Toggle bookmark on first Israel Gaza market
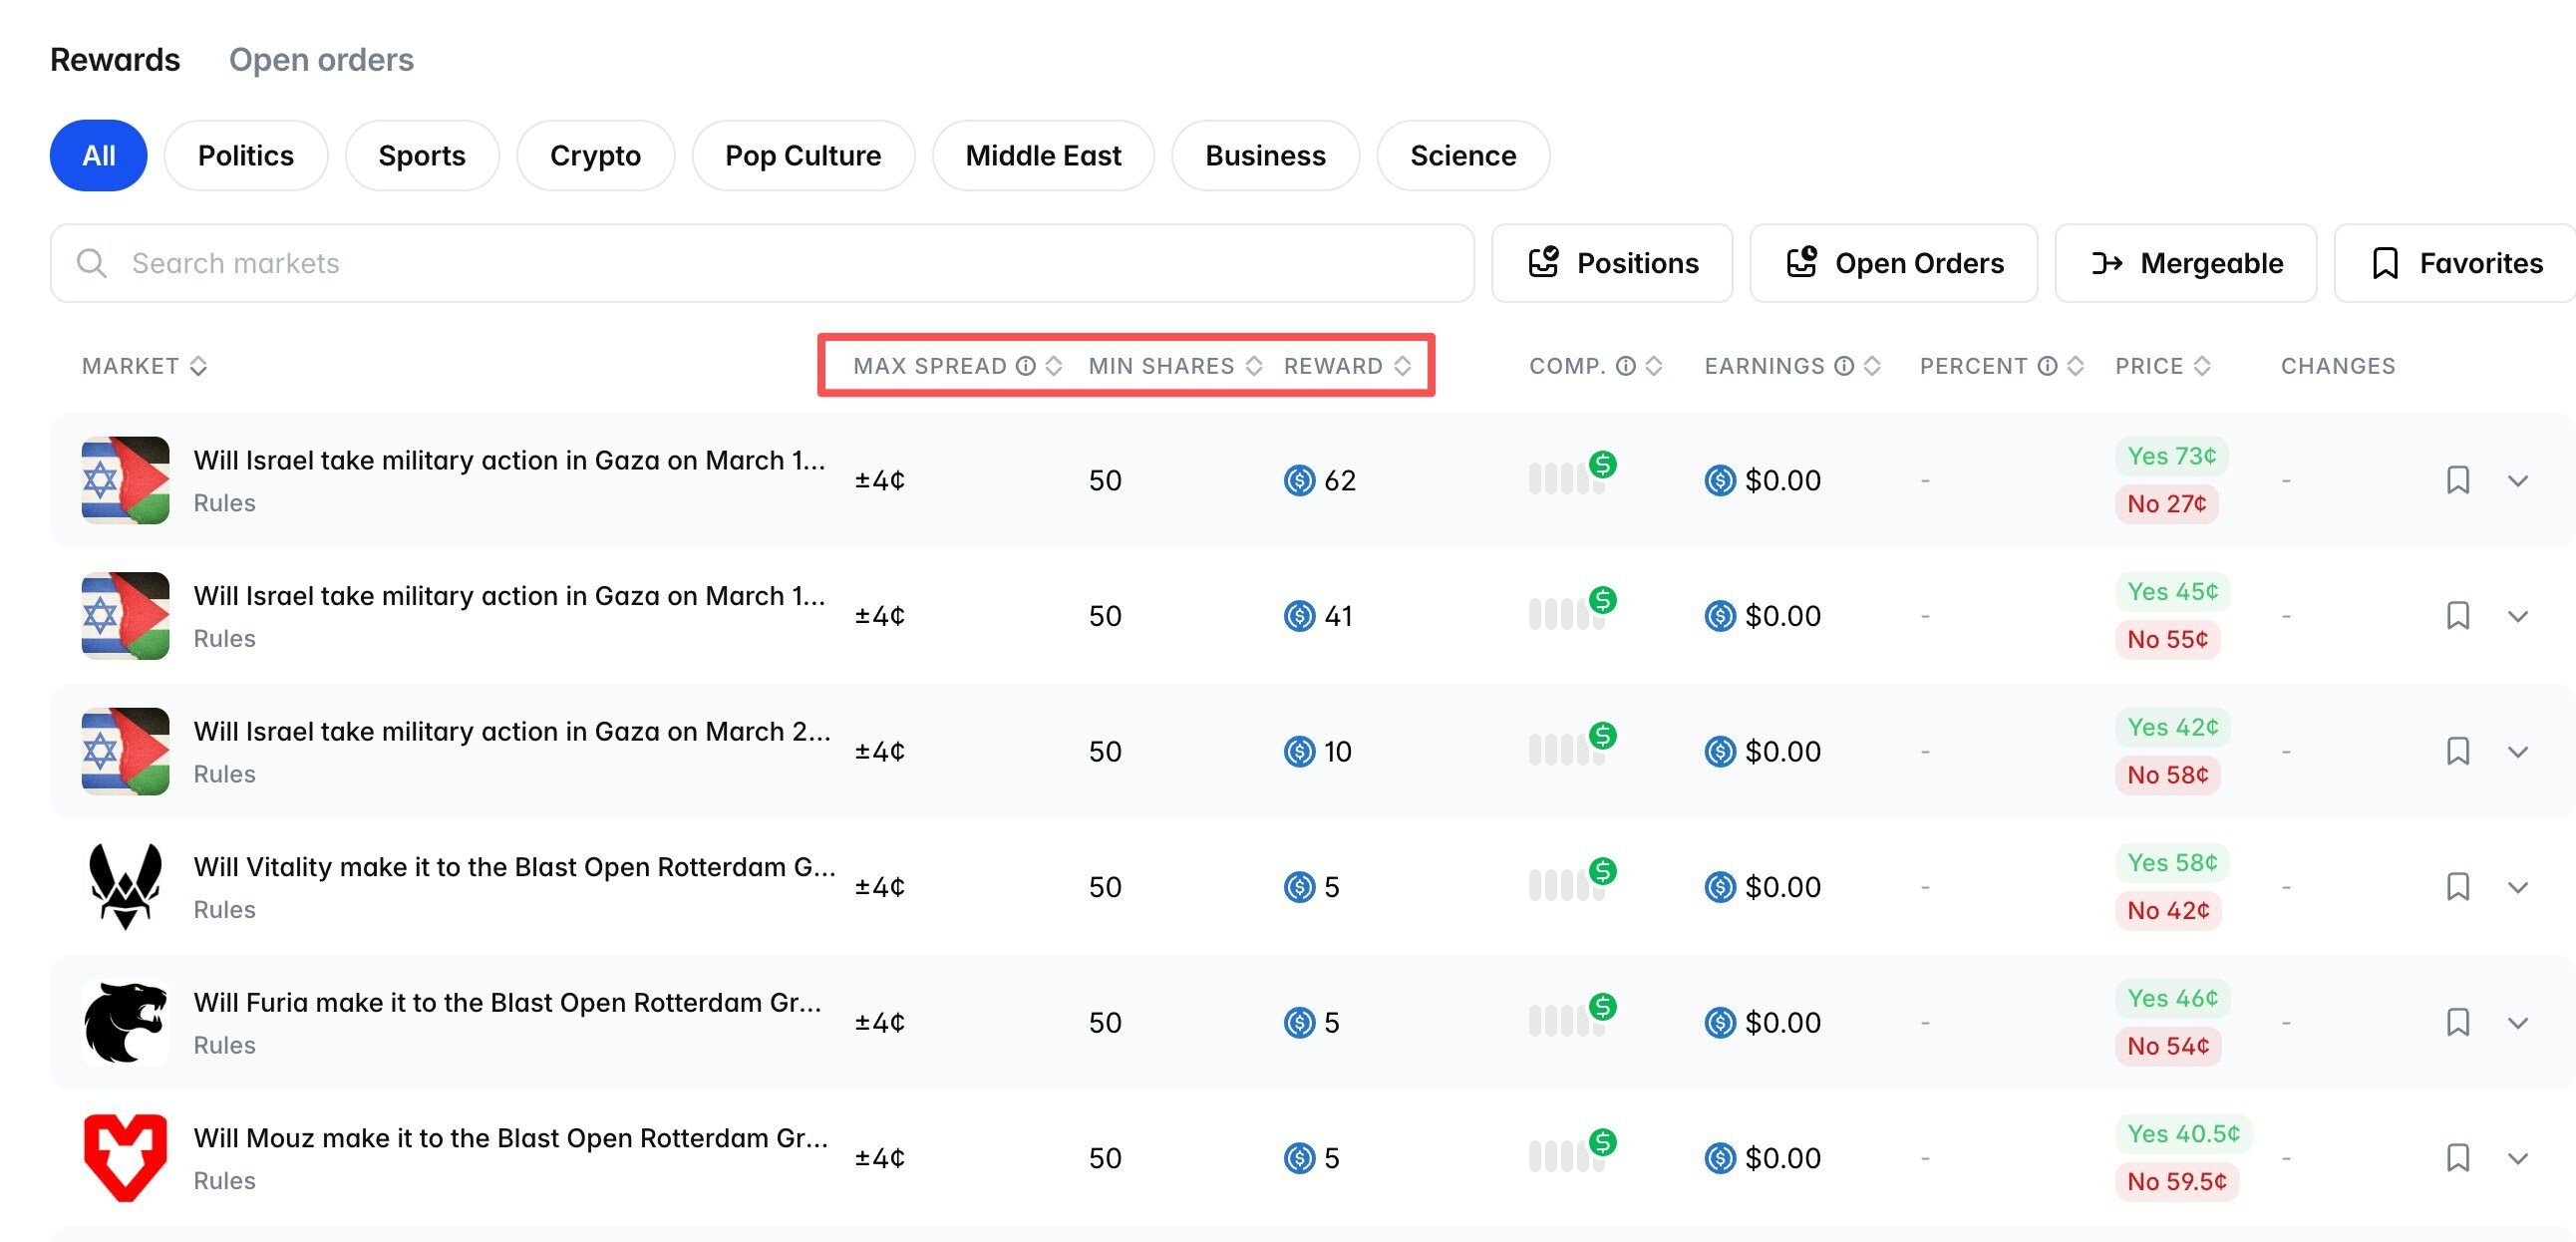Screen dimensions: 2576x1242 pyautogui.click(x=2457, y=480)
